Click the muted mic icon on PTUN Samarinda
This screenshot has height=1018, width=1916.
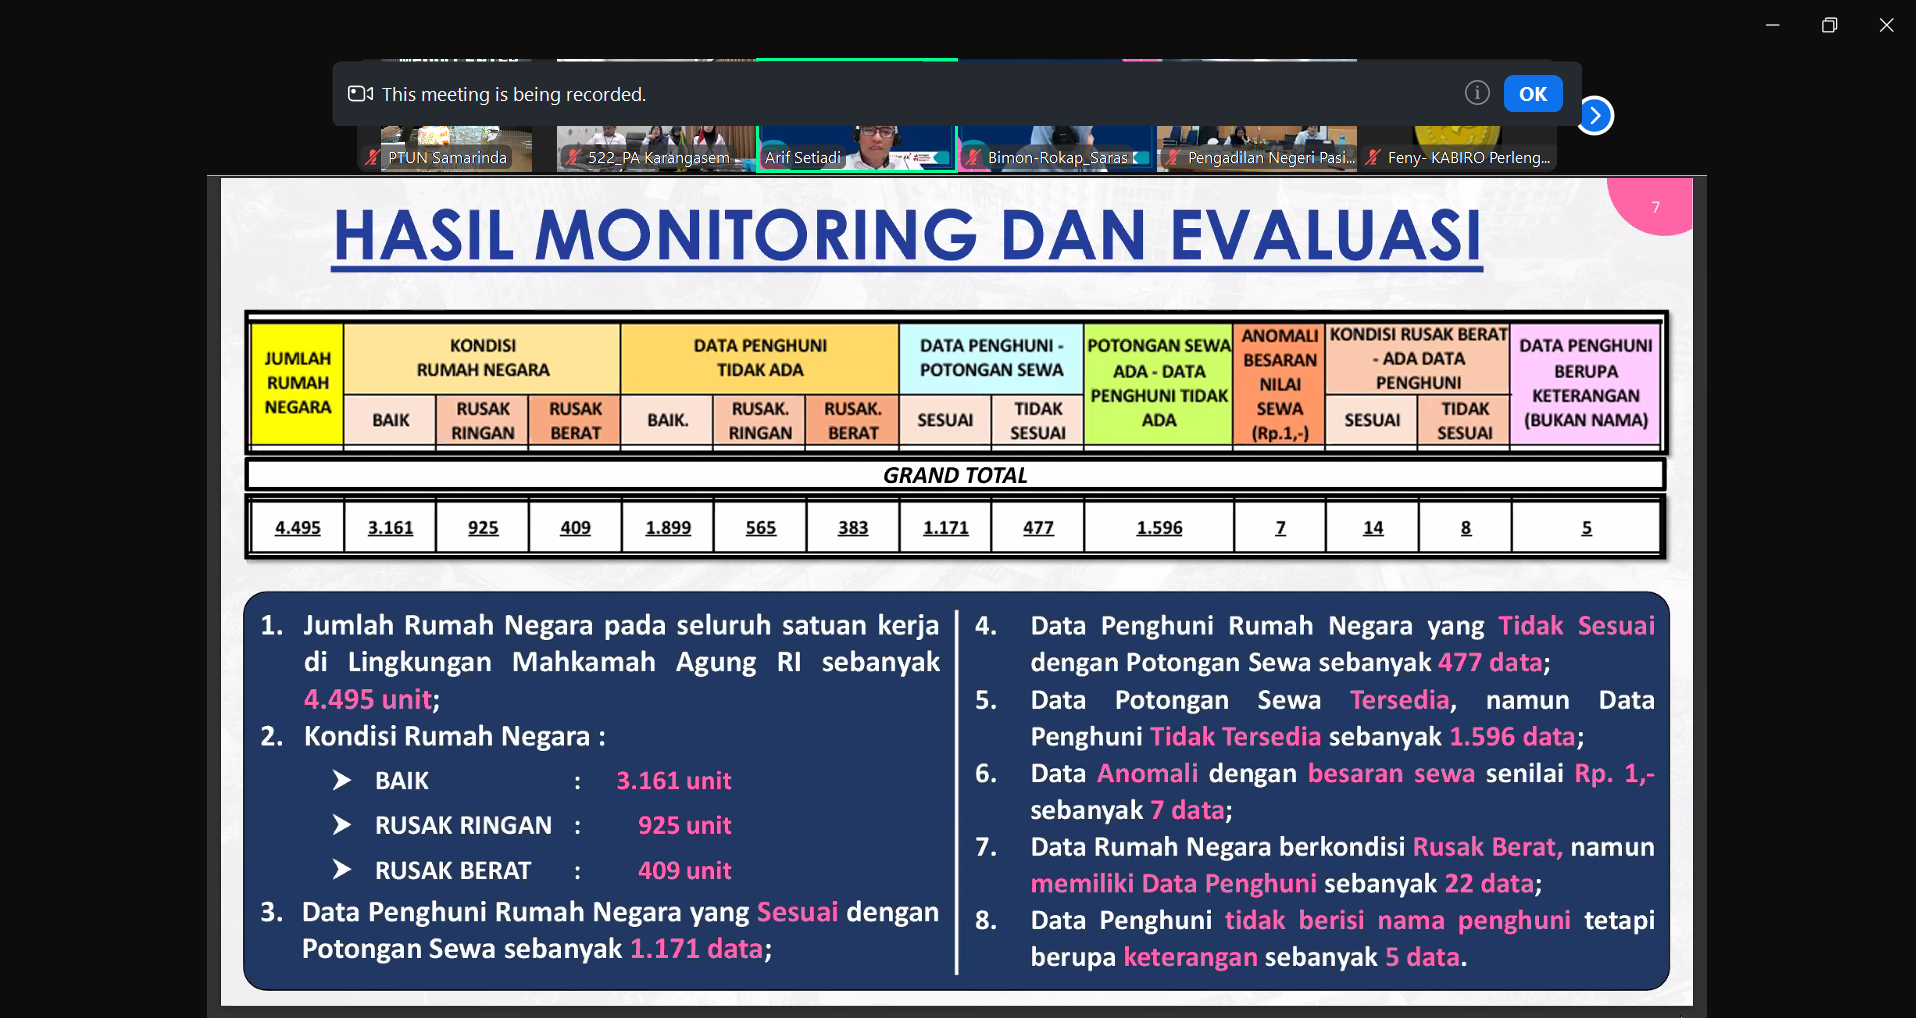pyautogui.click(x=373, y=158)
